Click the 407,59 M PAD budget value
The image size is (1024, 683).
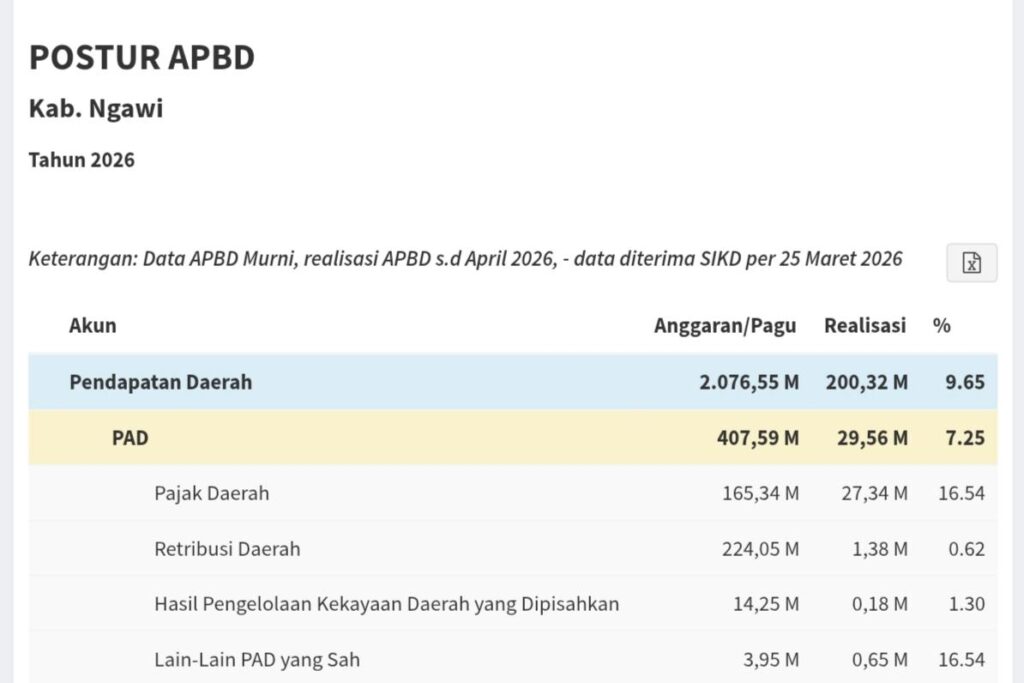pyautogui.click(x=758, y=437)
